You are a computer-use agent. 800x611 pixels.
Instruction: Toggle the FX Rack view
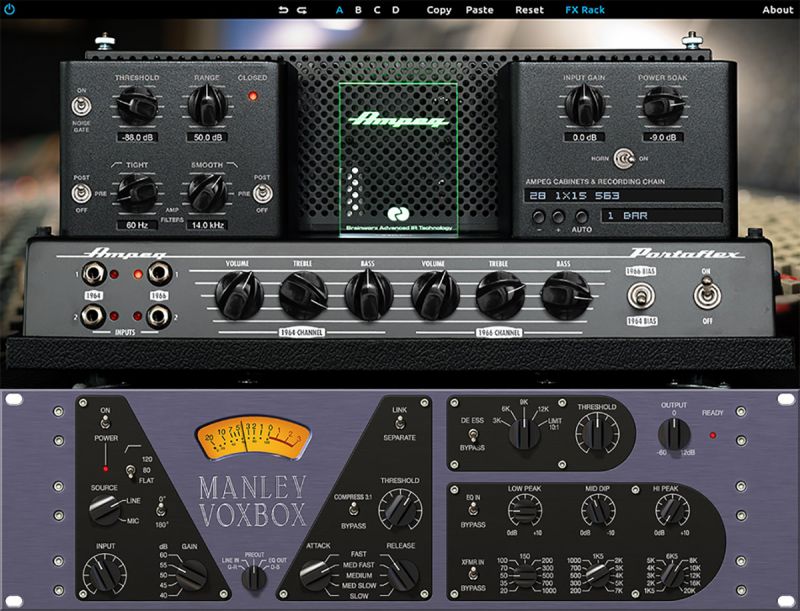pos(585,10)
